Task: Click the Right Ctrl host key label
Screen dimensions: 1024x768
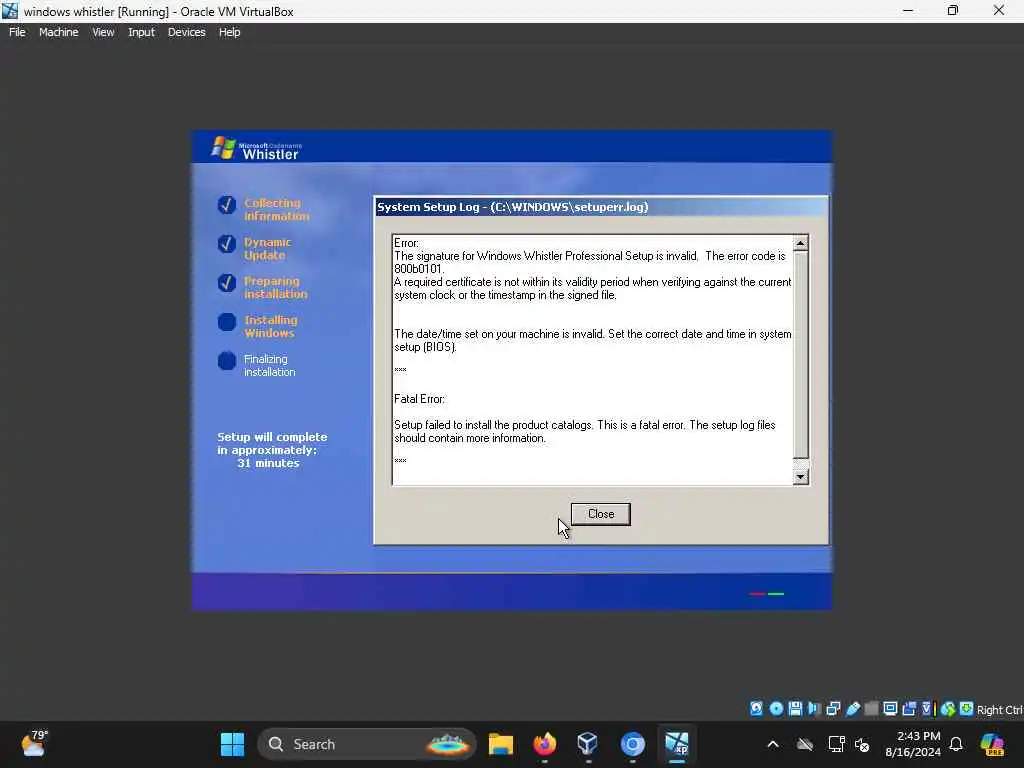Action: tap(999, 710)
